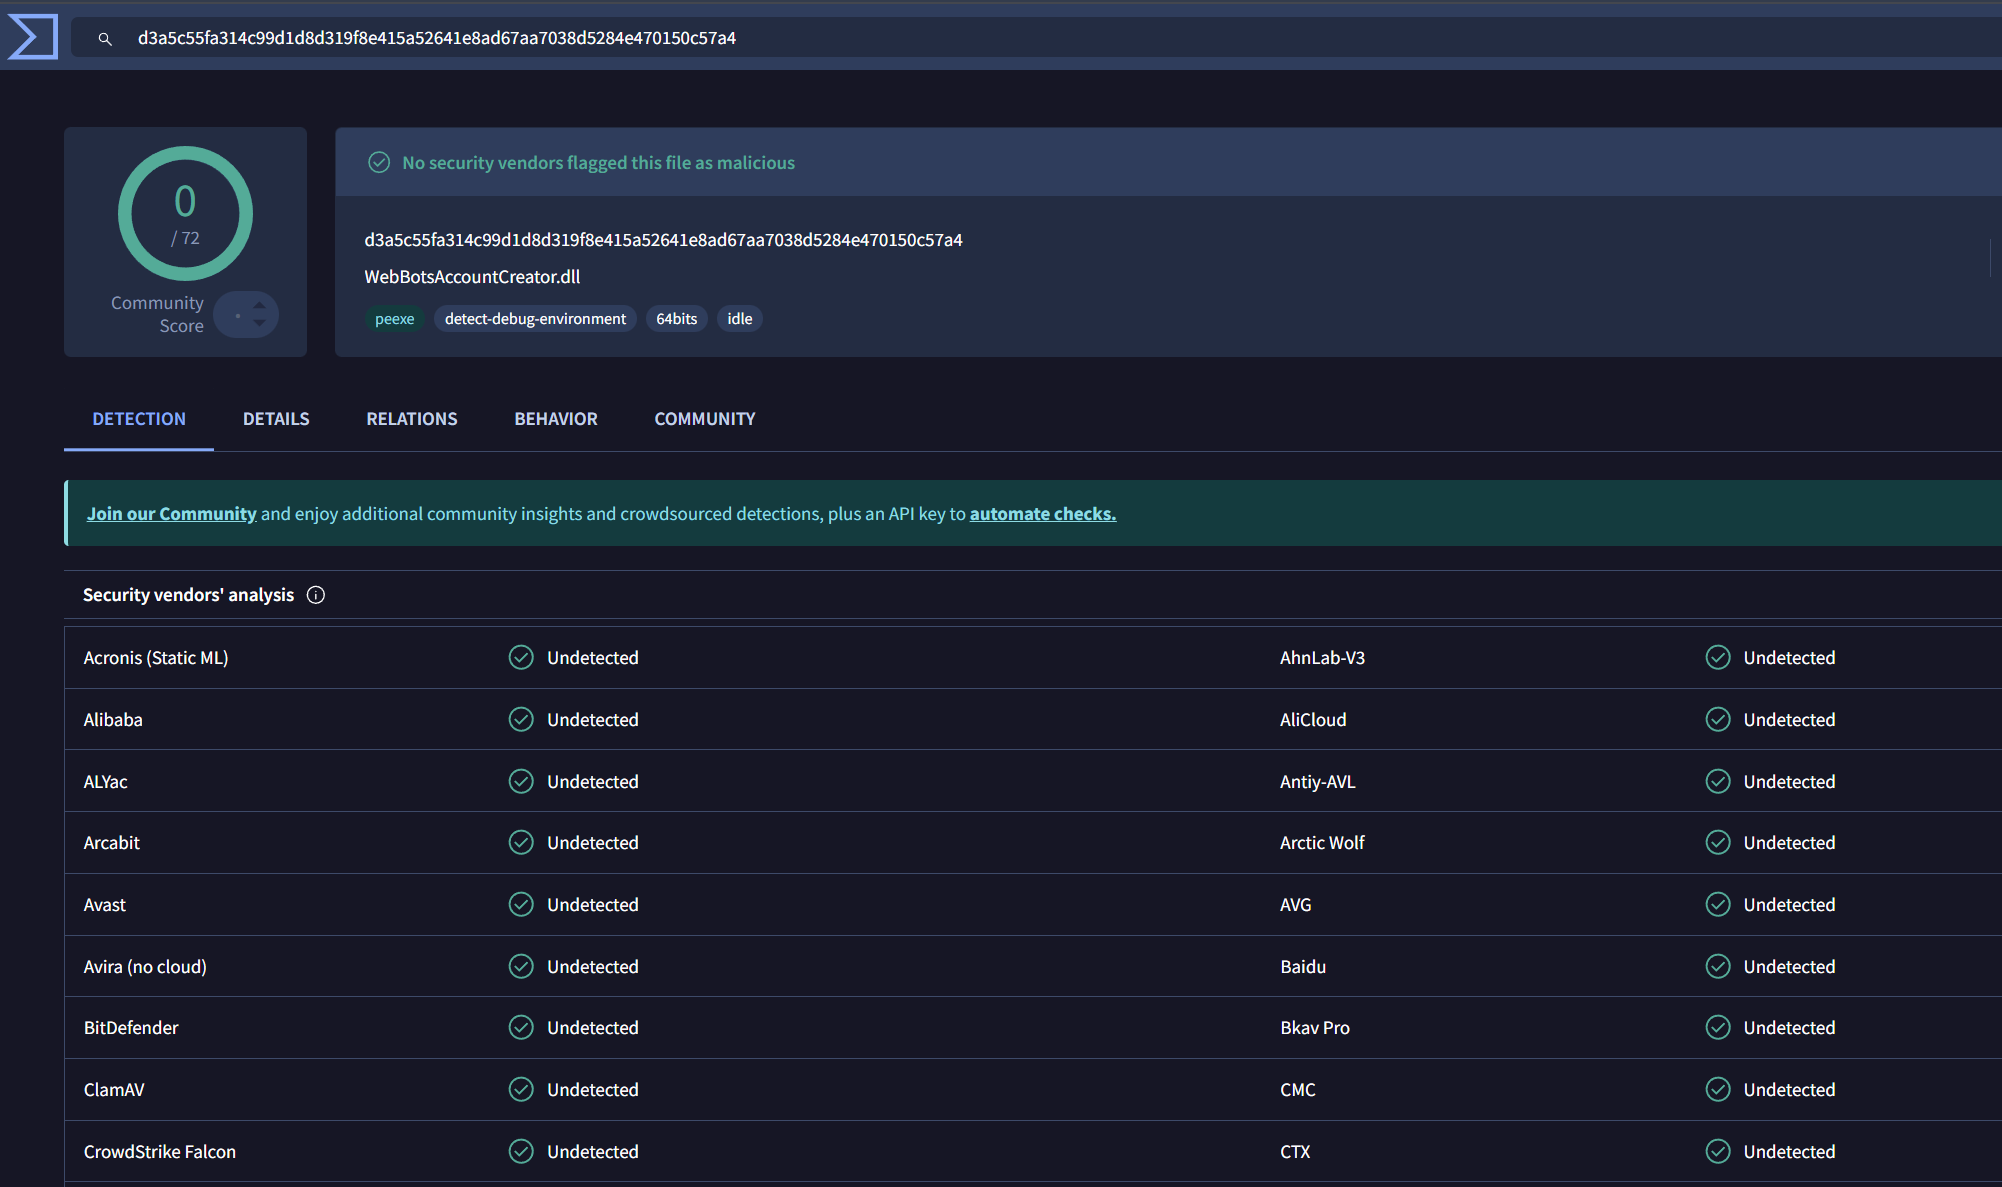Upvote the community score with the up arrow

[x=260, y=305]
